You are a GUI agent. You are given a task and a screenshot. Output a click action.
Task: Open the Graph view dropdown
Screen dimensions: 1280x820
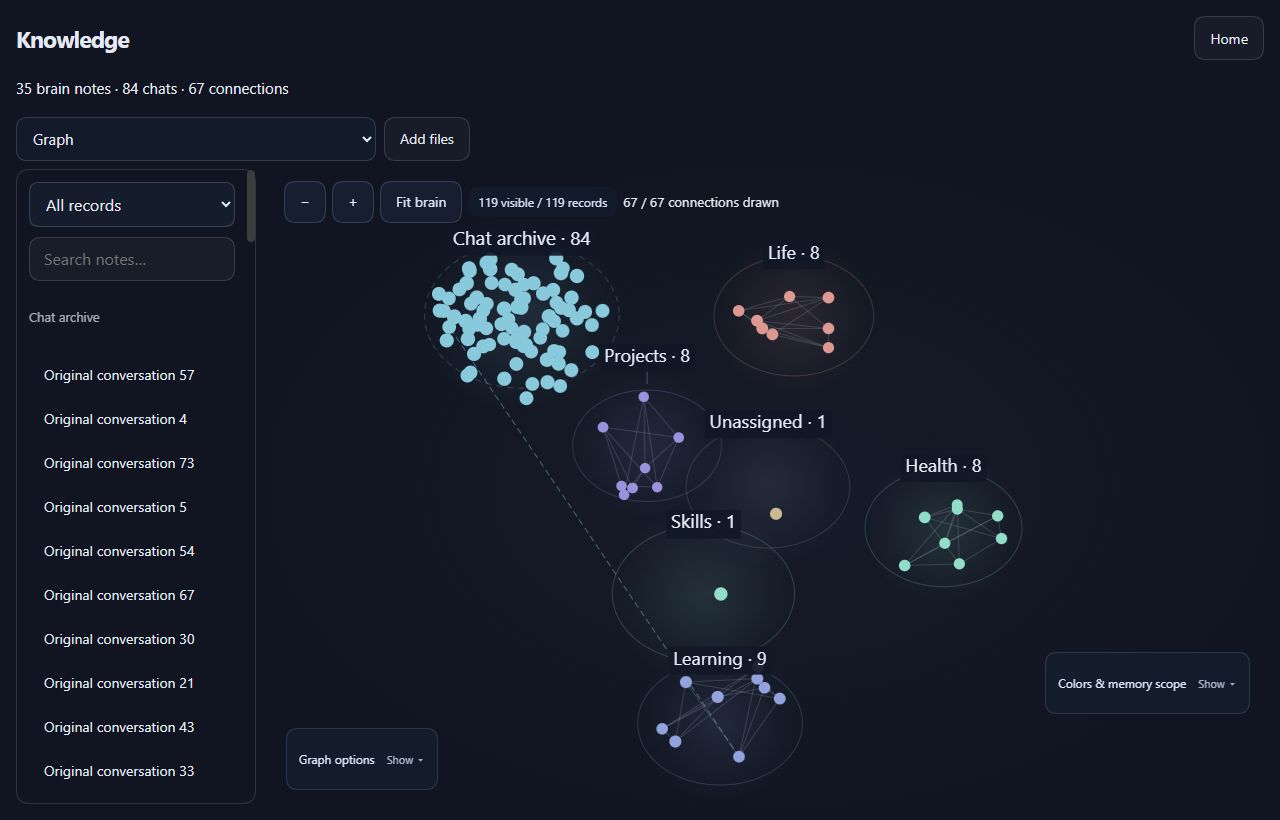click(196, 139)
